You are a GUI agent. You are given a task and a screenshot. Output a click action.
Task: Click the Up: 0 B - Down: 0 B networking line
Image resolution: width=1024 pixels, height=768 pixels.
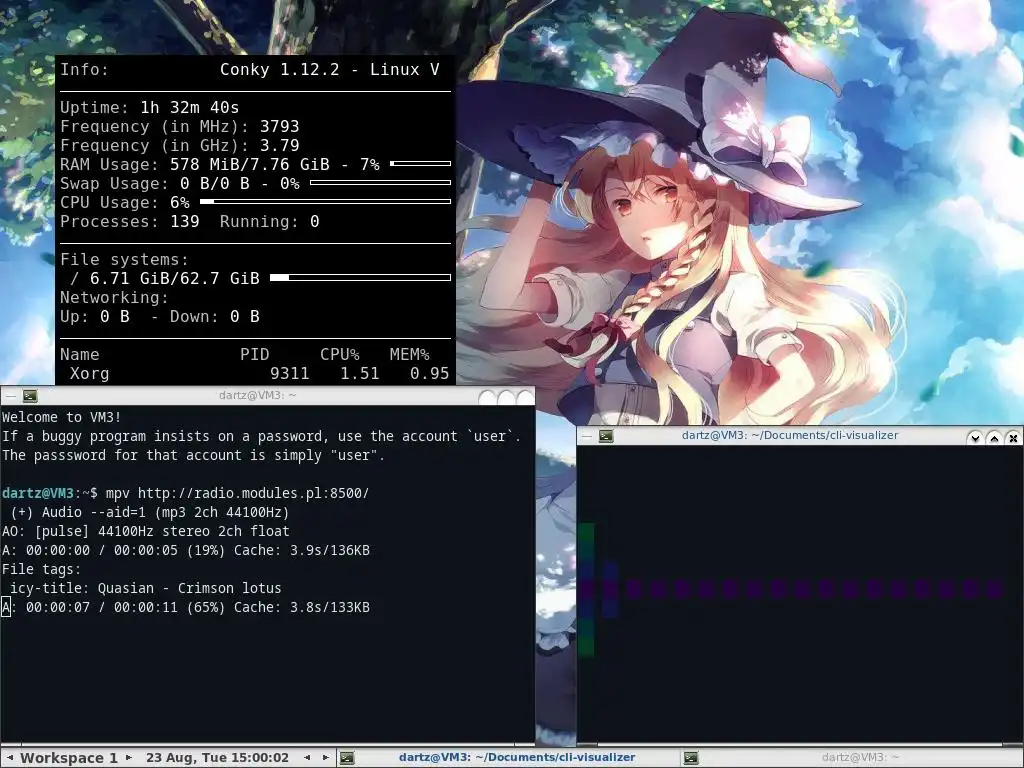pos(159,317)
